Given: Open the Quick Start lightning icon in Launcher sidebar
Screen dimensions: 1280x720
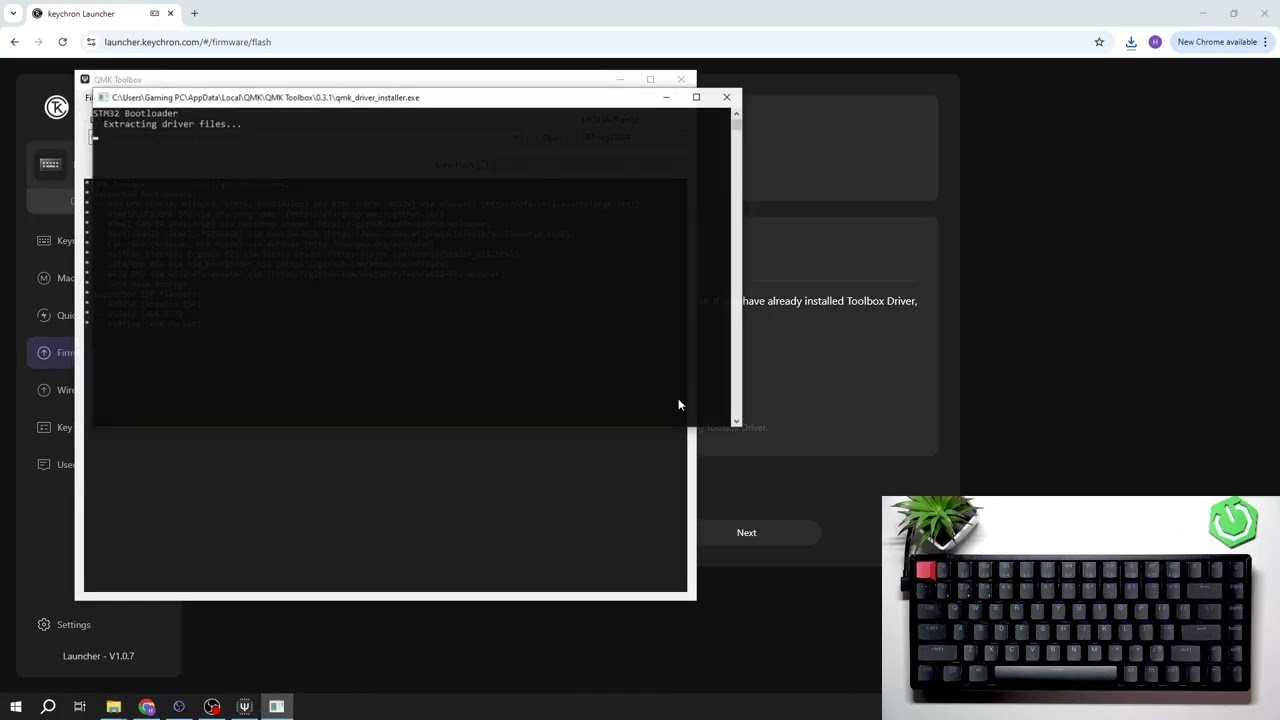Looking at the screenshot, I should pos(44,315).
